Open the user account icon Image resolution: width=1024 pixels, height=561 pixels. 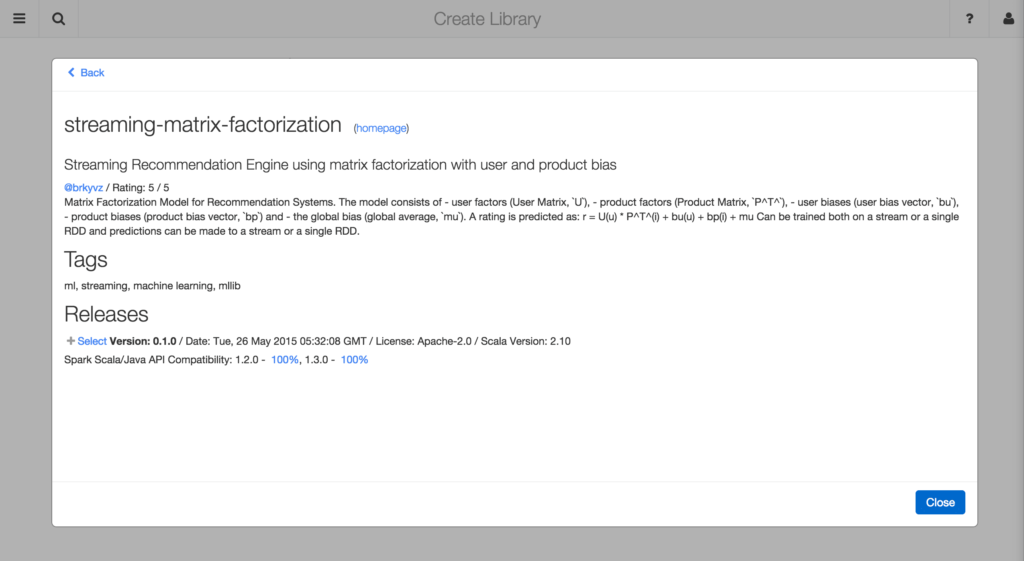pos(1007,19)
